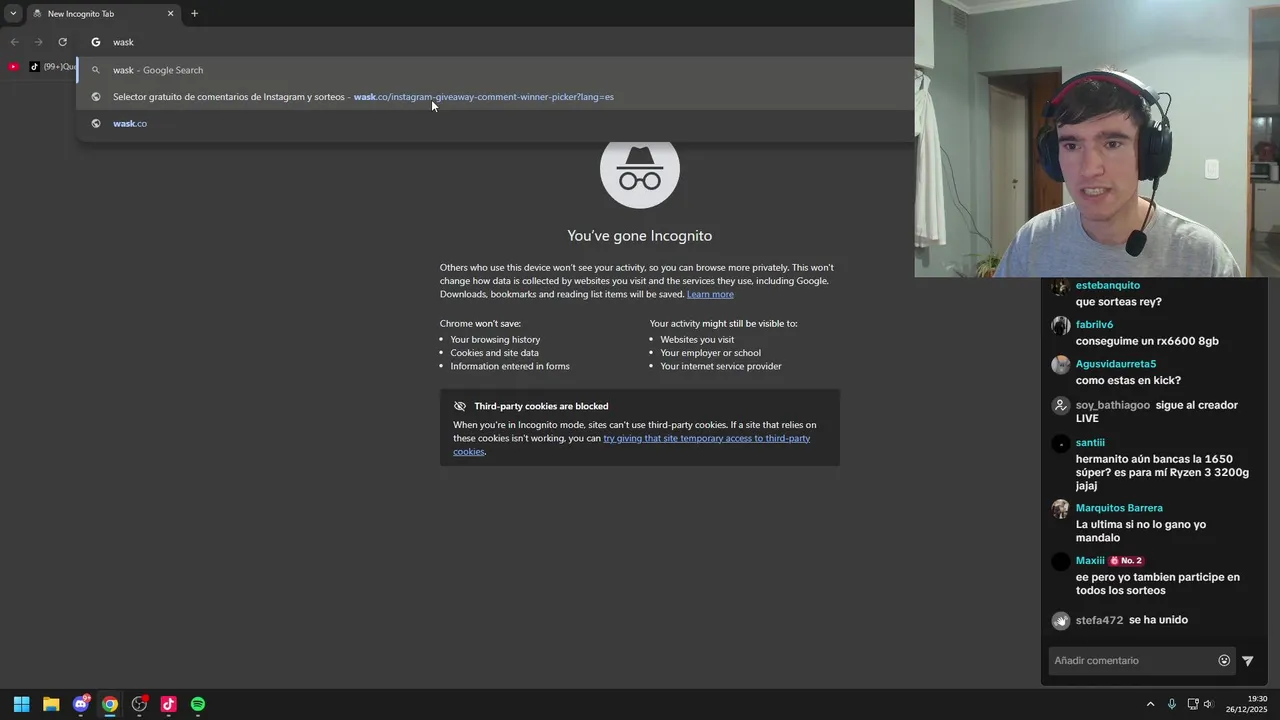Open fabrilv6's chat profile
The height and width of the screenshot is (720, 1280).
(1094, 325)
